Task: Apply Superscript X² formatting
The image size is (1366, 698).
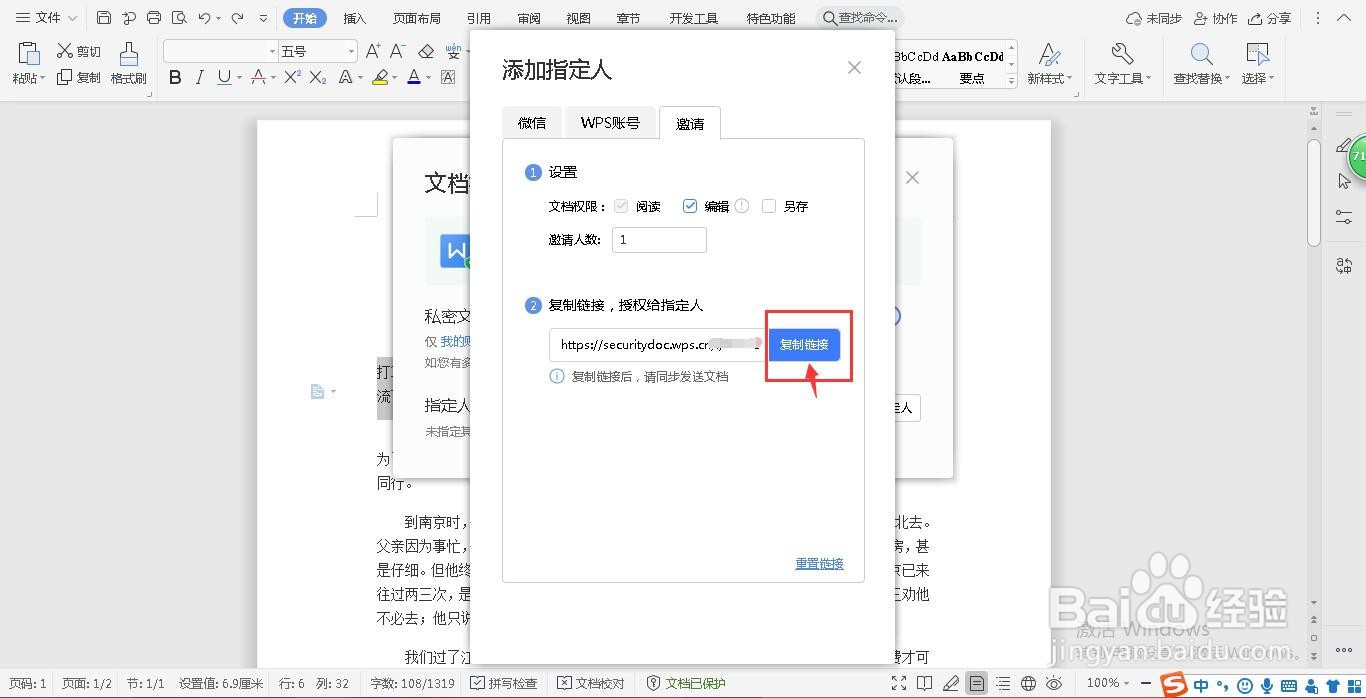Action: coord(293,77)
